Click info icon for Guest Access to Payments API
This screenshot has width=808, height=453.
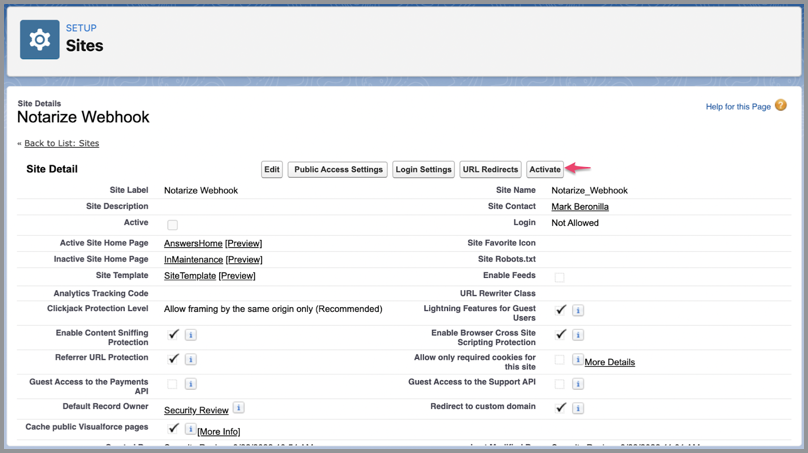coord(190,384)
